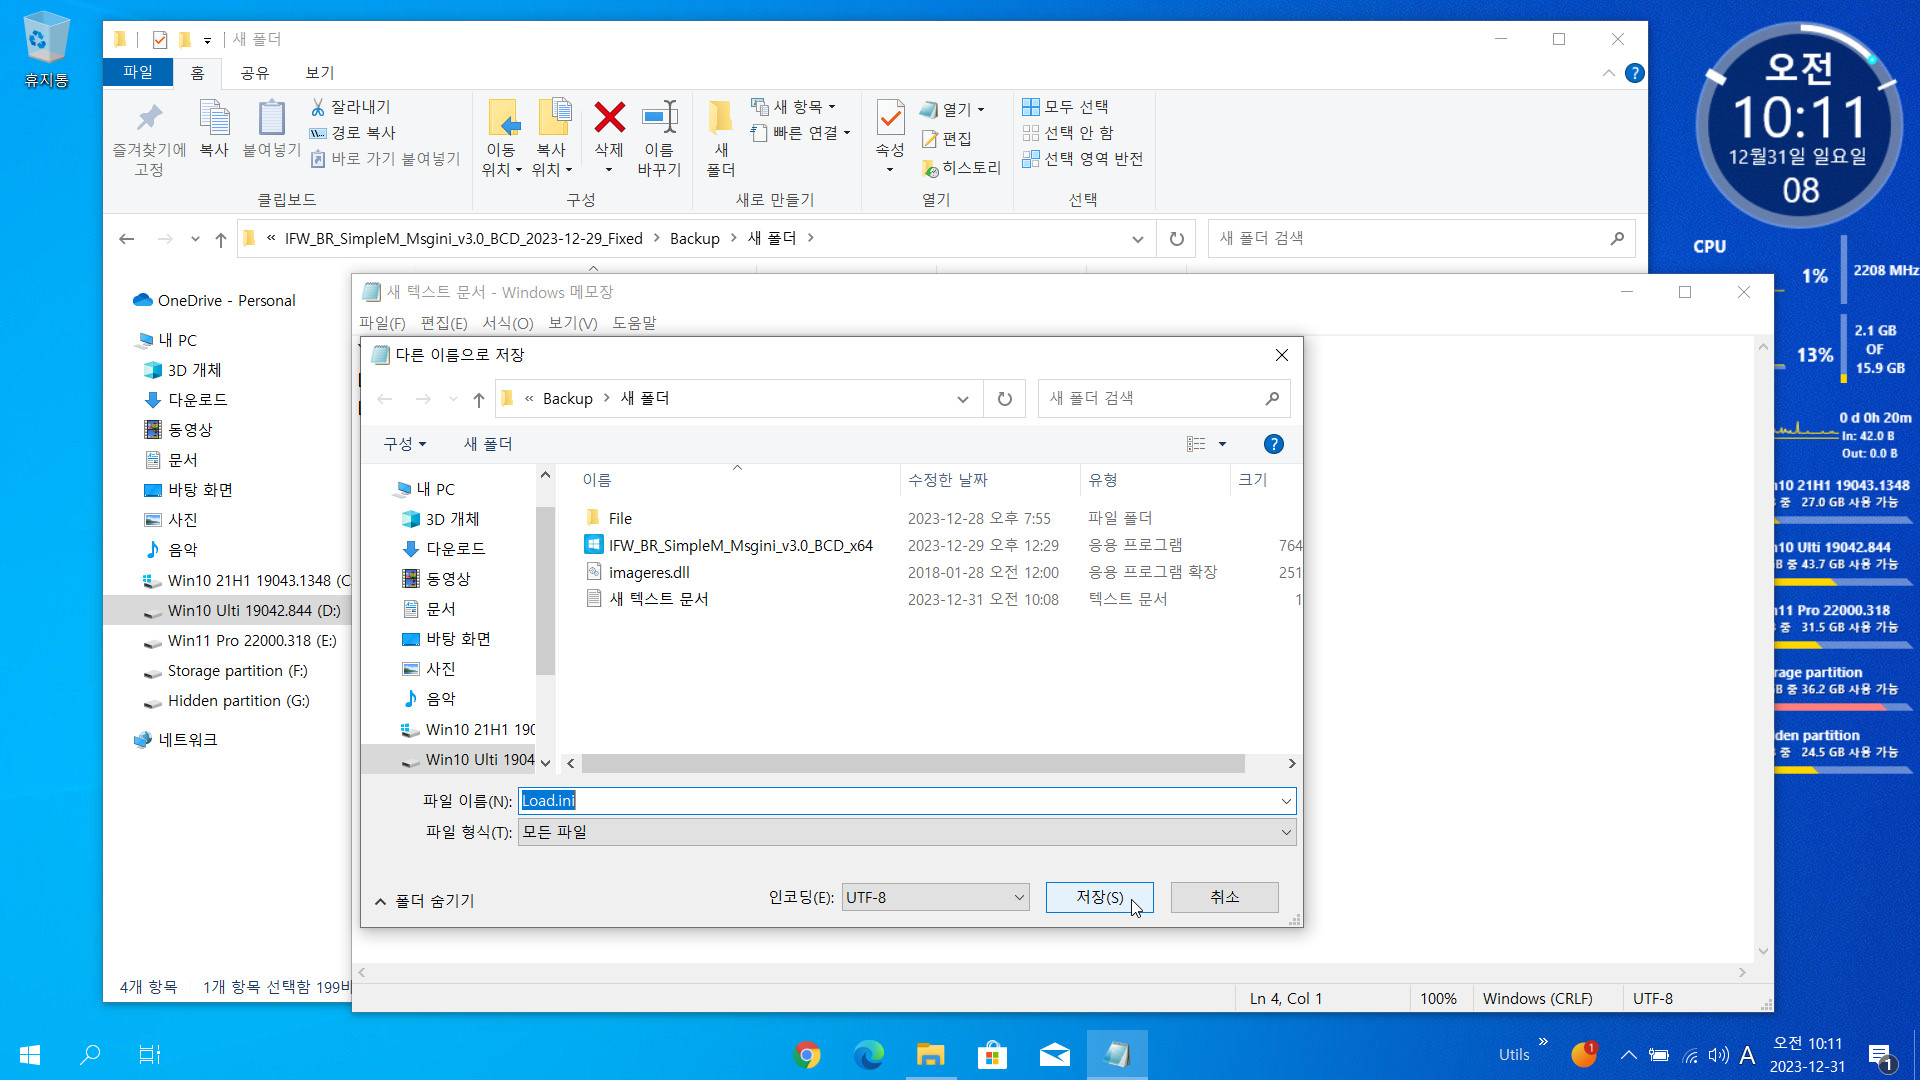Click search magnifier in Save As search box
1920x1080 pixels.
[1272, 398]
